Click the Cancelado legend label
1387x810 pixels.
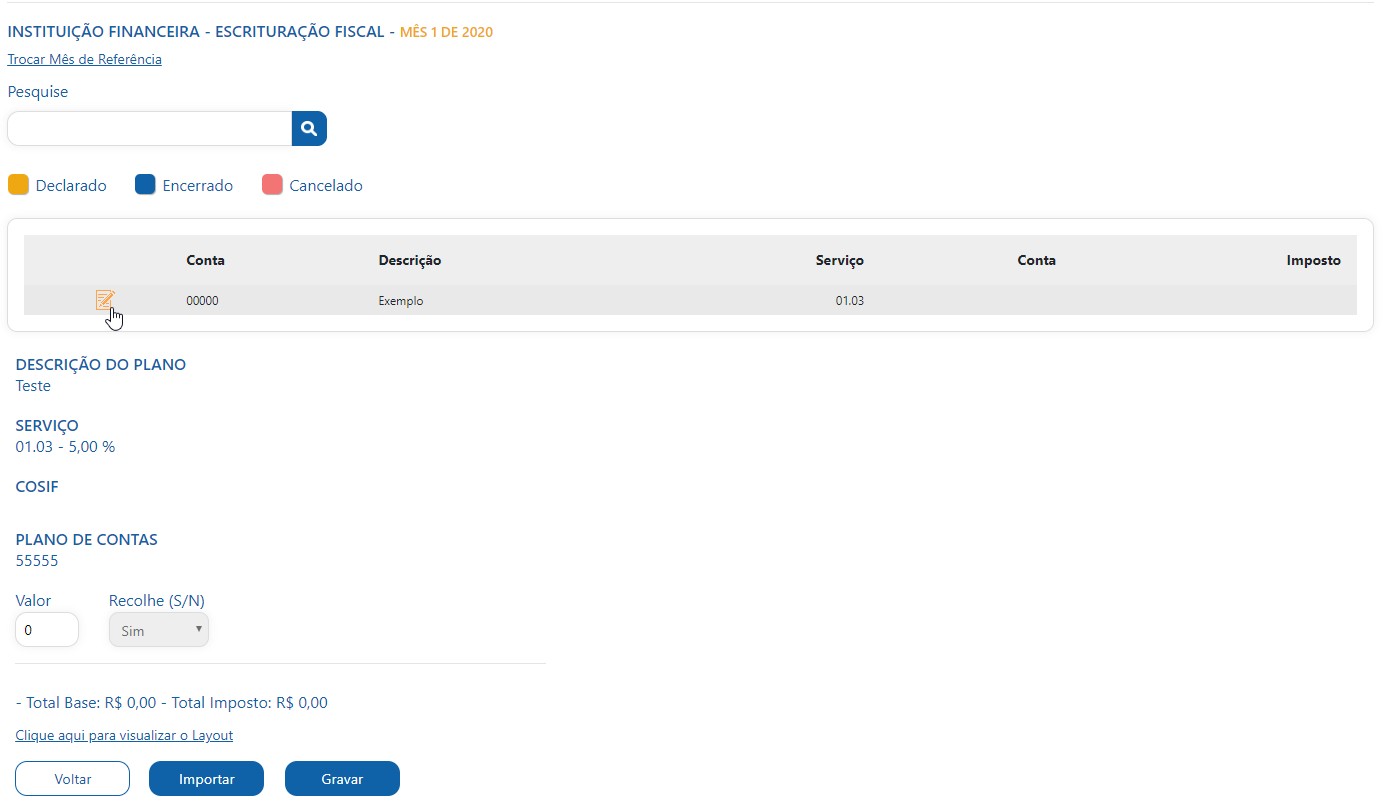pos(326,186)
